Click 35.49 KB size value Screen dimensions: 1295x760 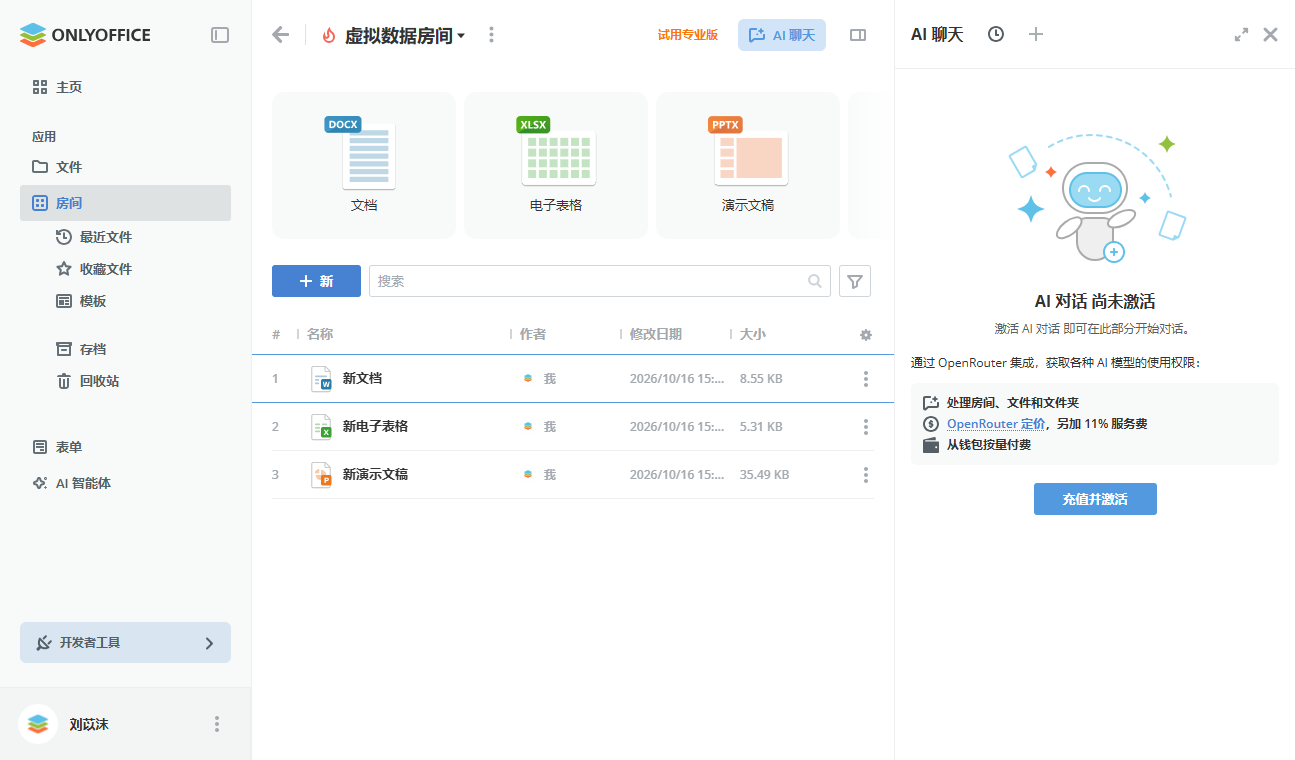pos(764,475)
